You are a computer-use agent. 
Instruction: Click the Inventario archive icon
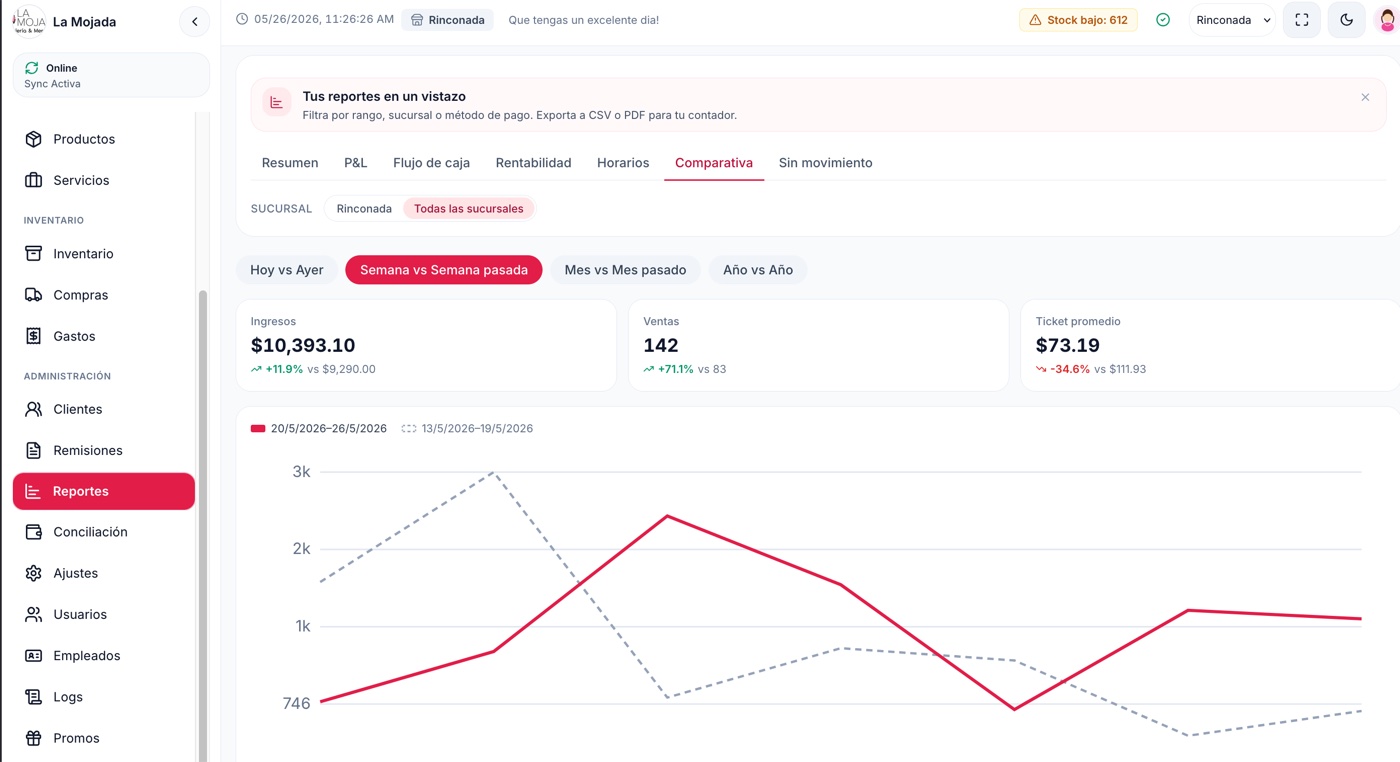pos(34,254)
